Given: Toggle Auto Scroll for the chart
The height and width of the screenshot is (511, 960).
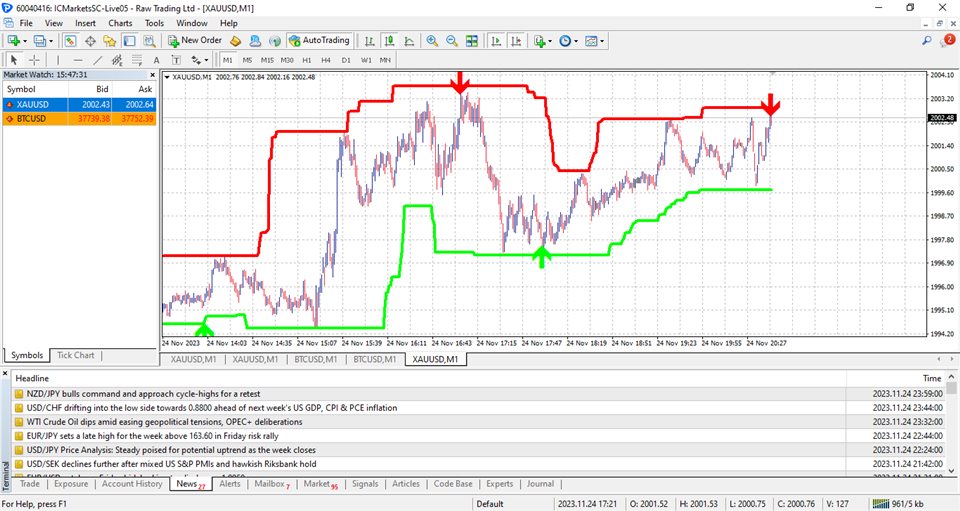Looking at the screenshot, I should (x=496, y=41).
